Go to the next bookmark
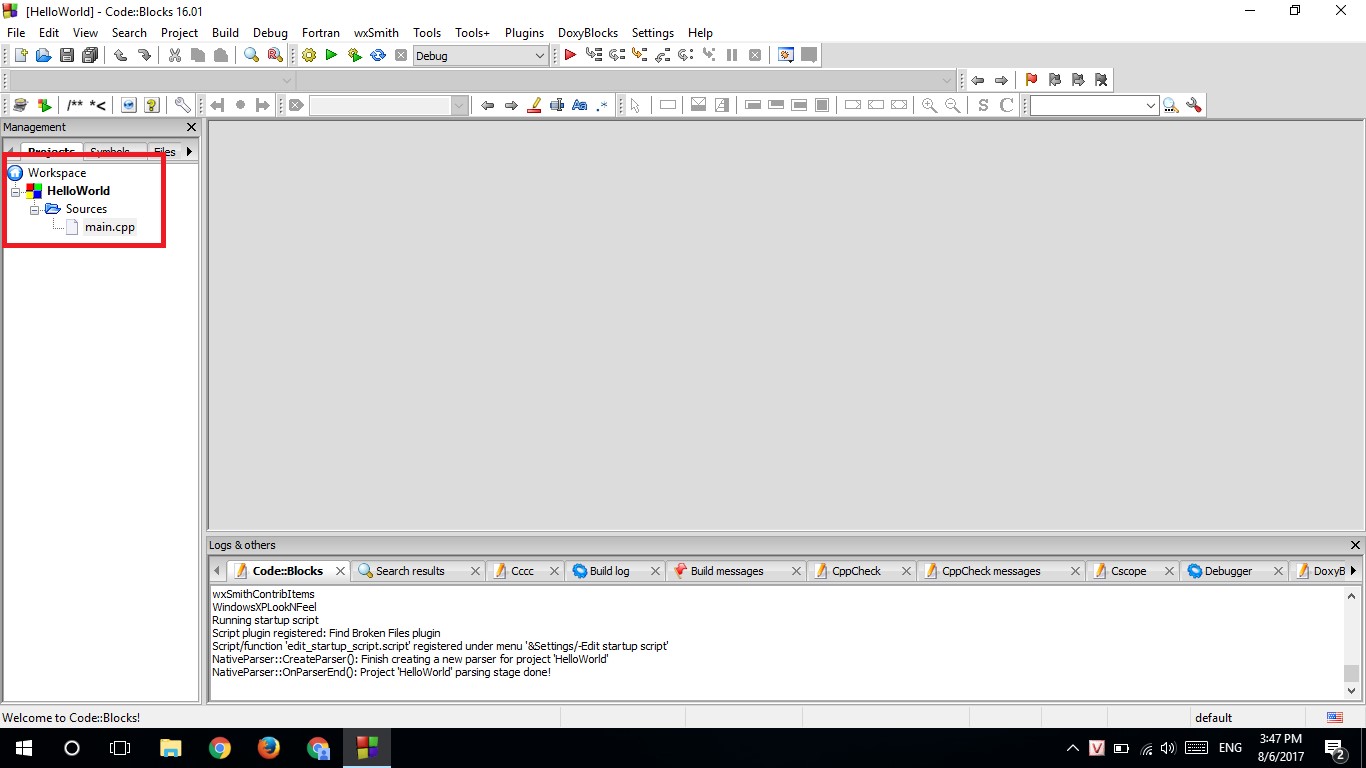Screen dimensions: 1366x768 [x=1077, y=80]
